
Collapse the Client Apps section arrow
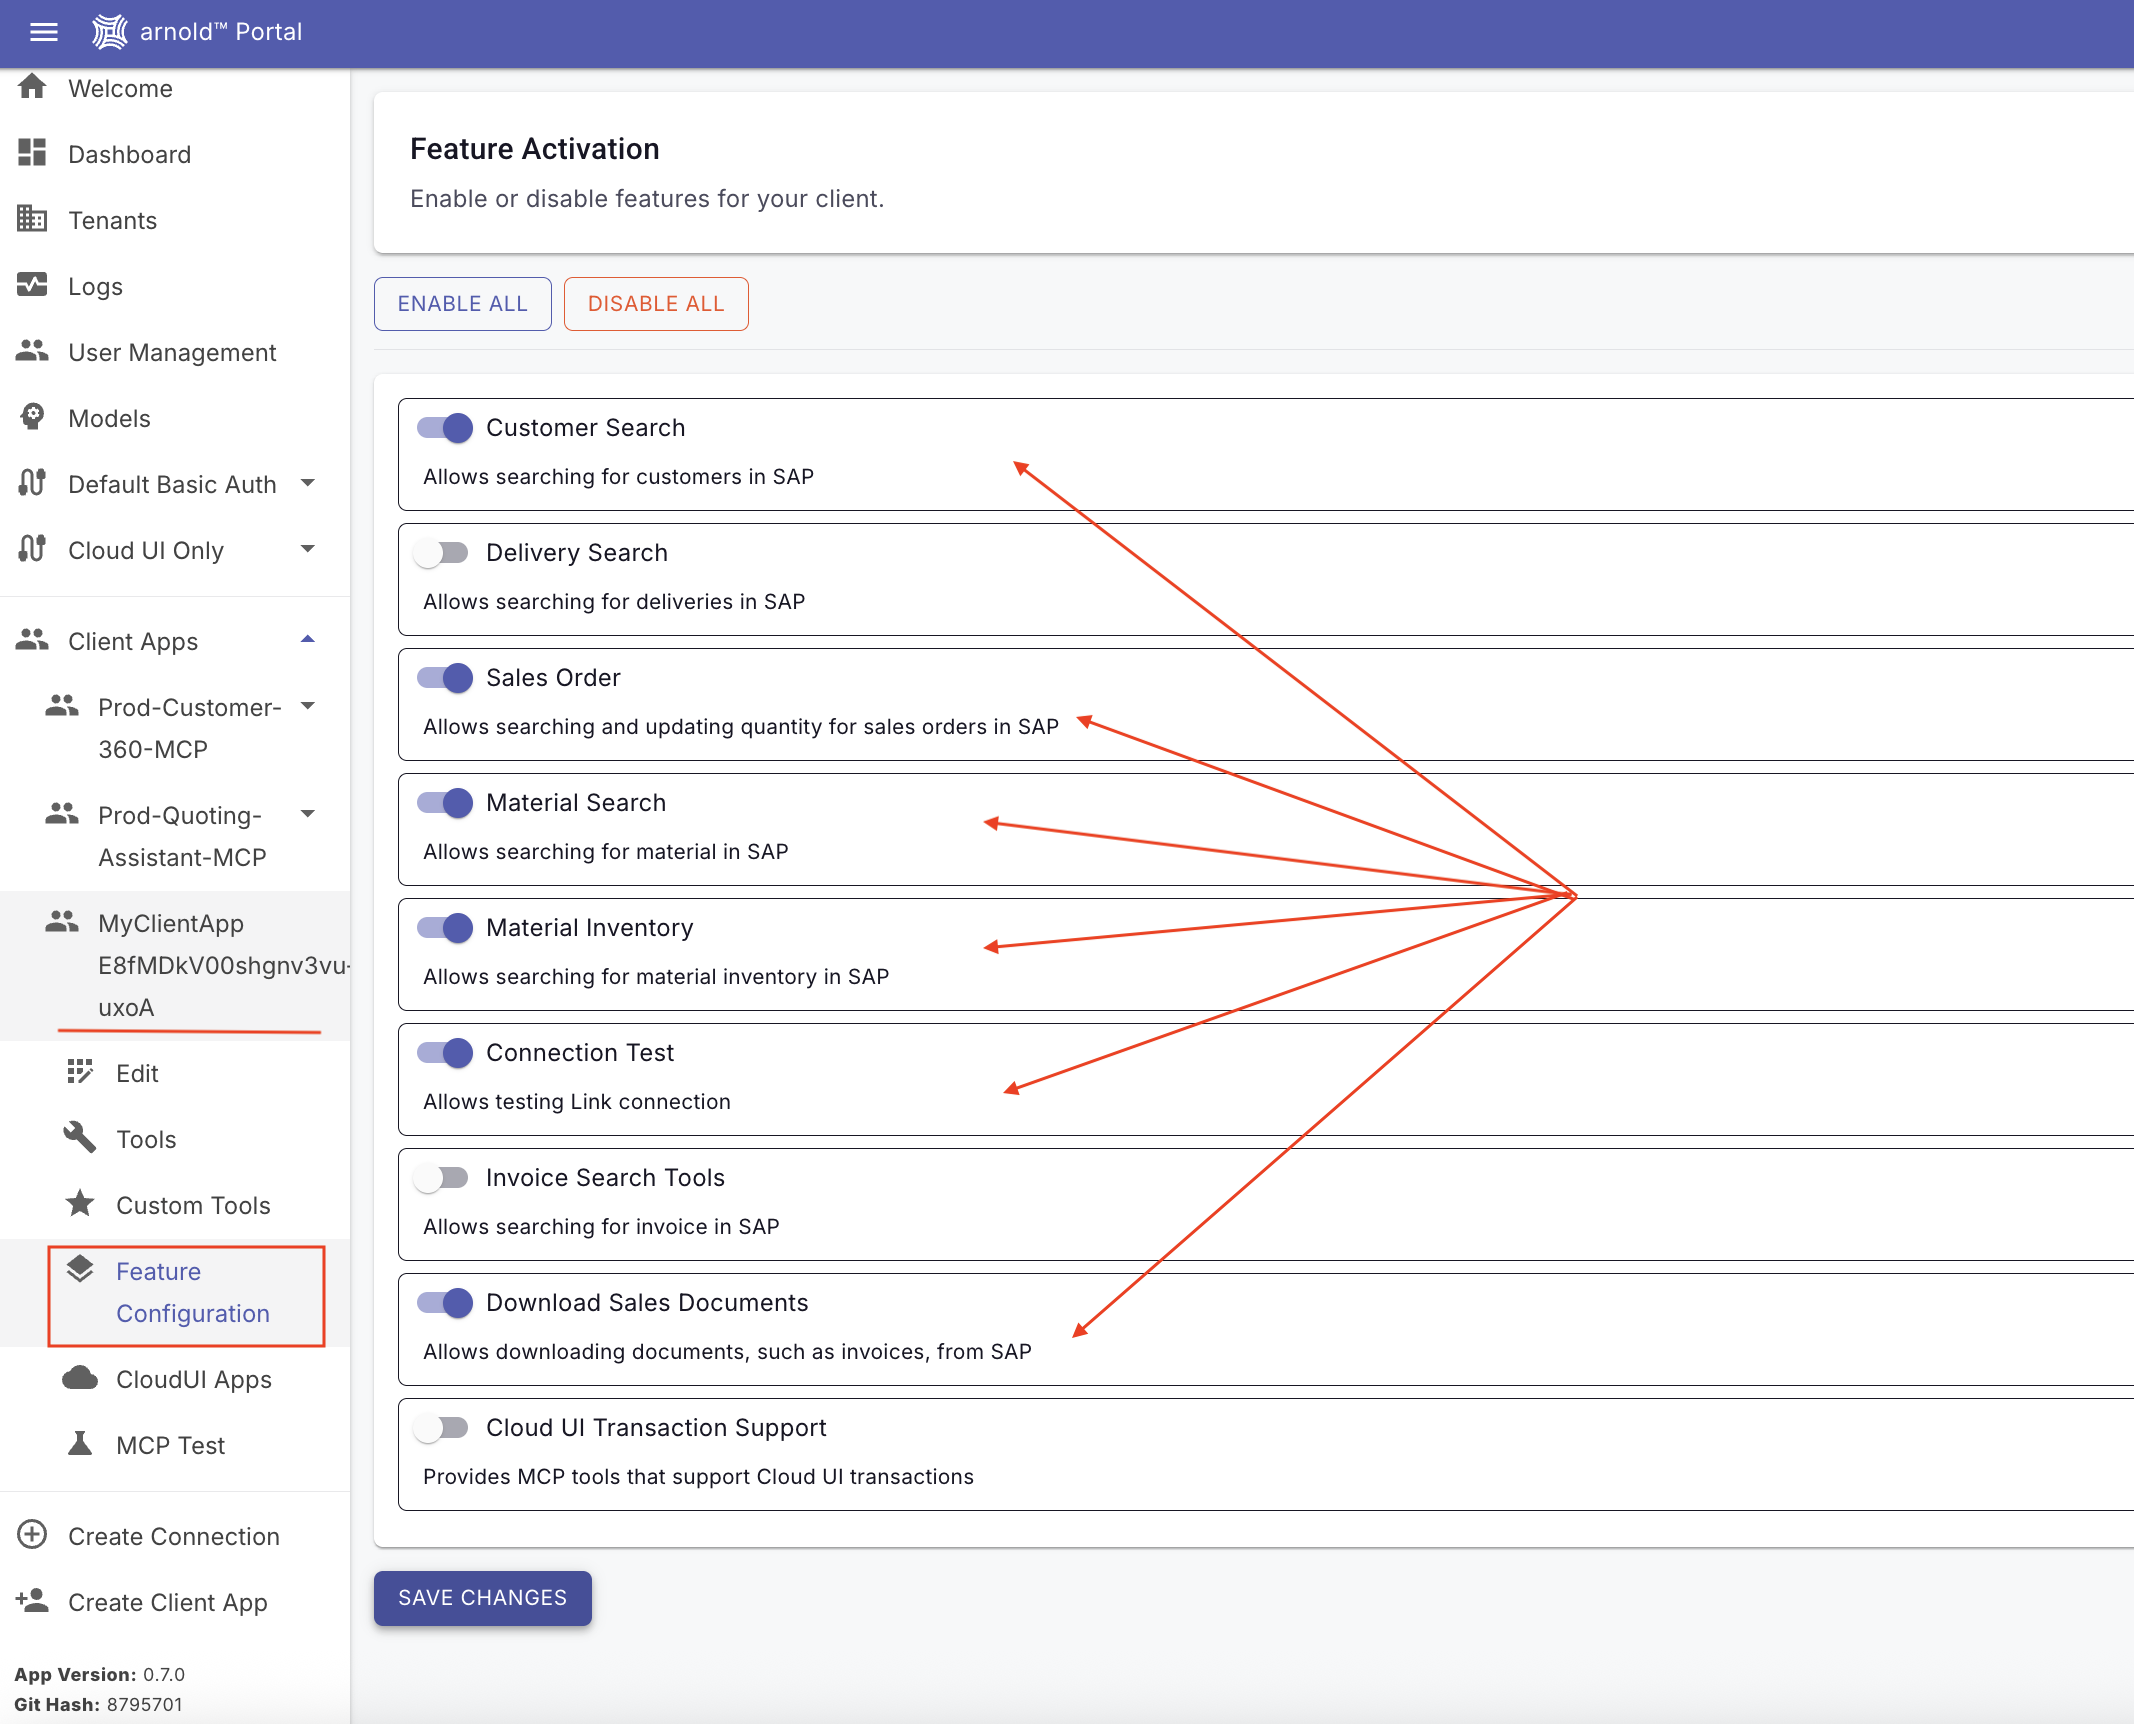pyautogui.click(x=308, y=639)
